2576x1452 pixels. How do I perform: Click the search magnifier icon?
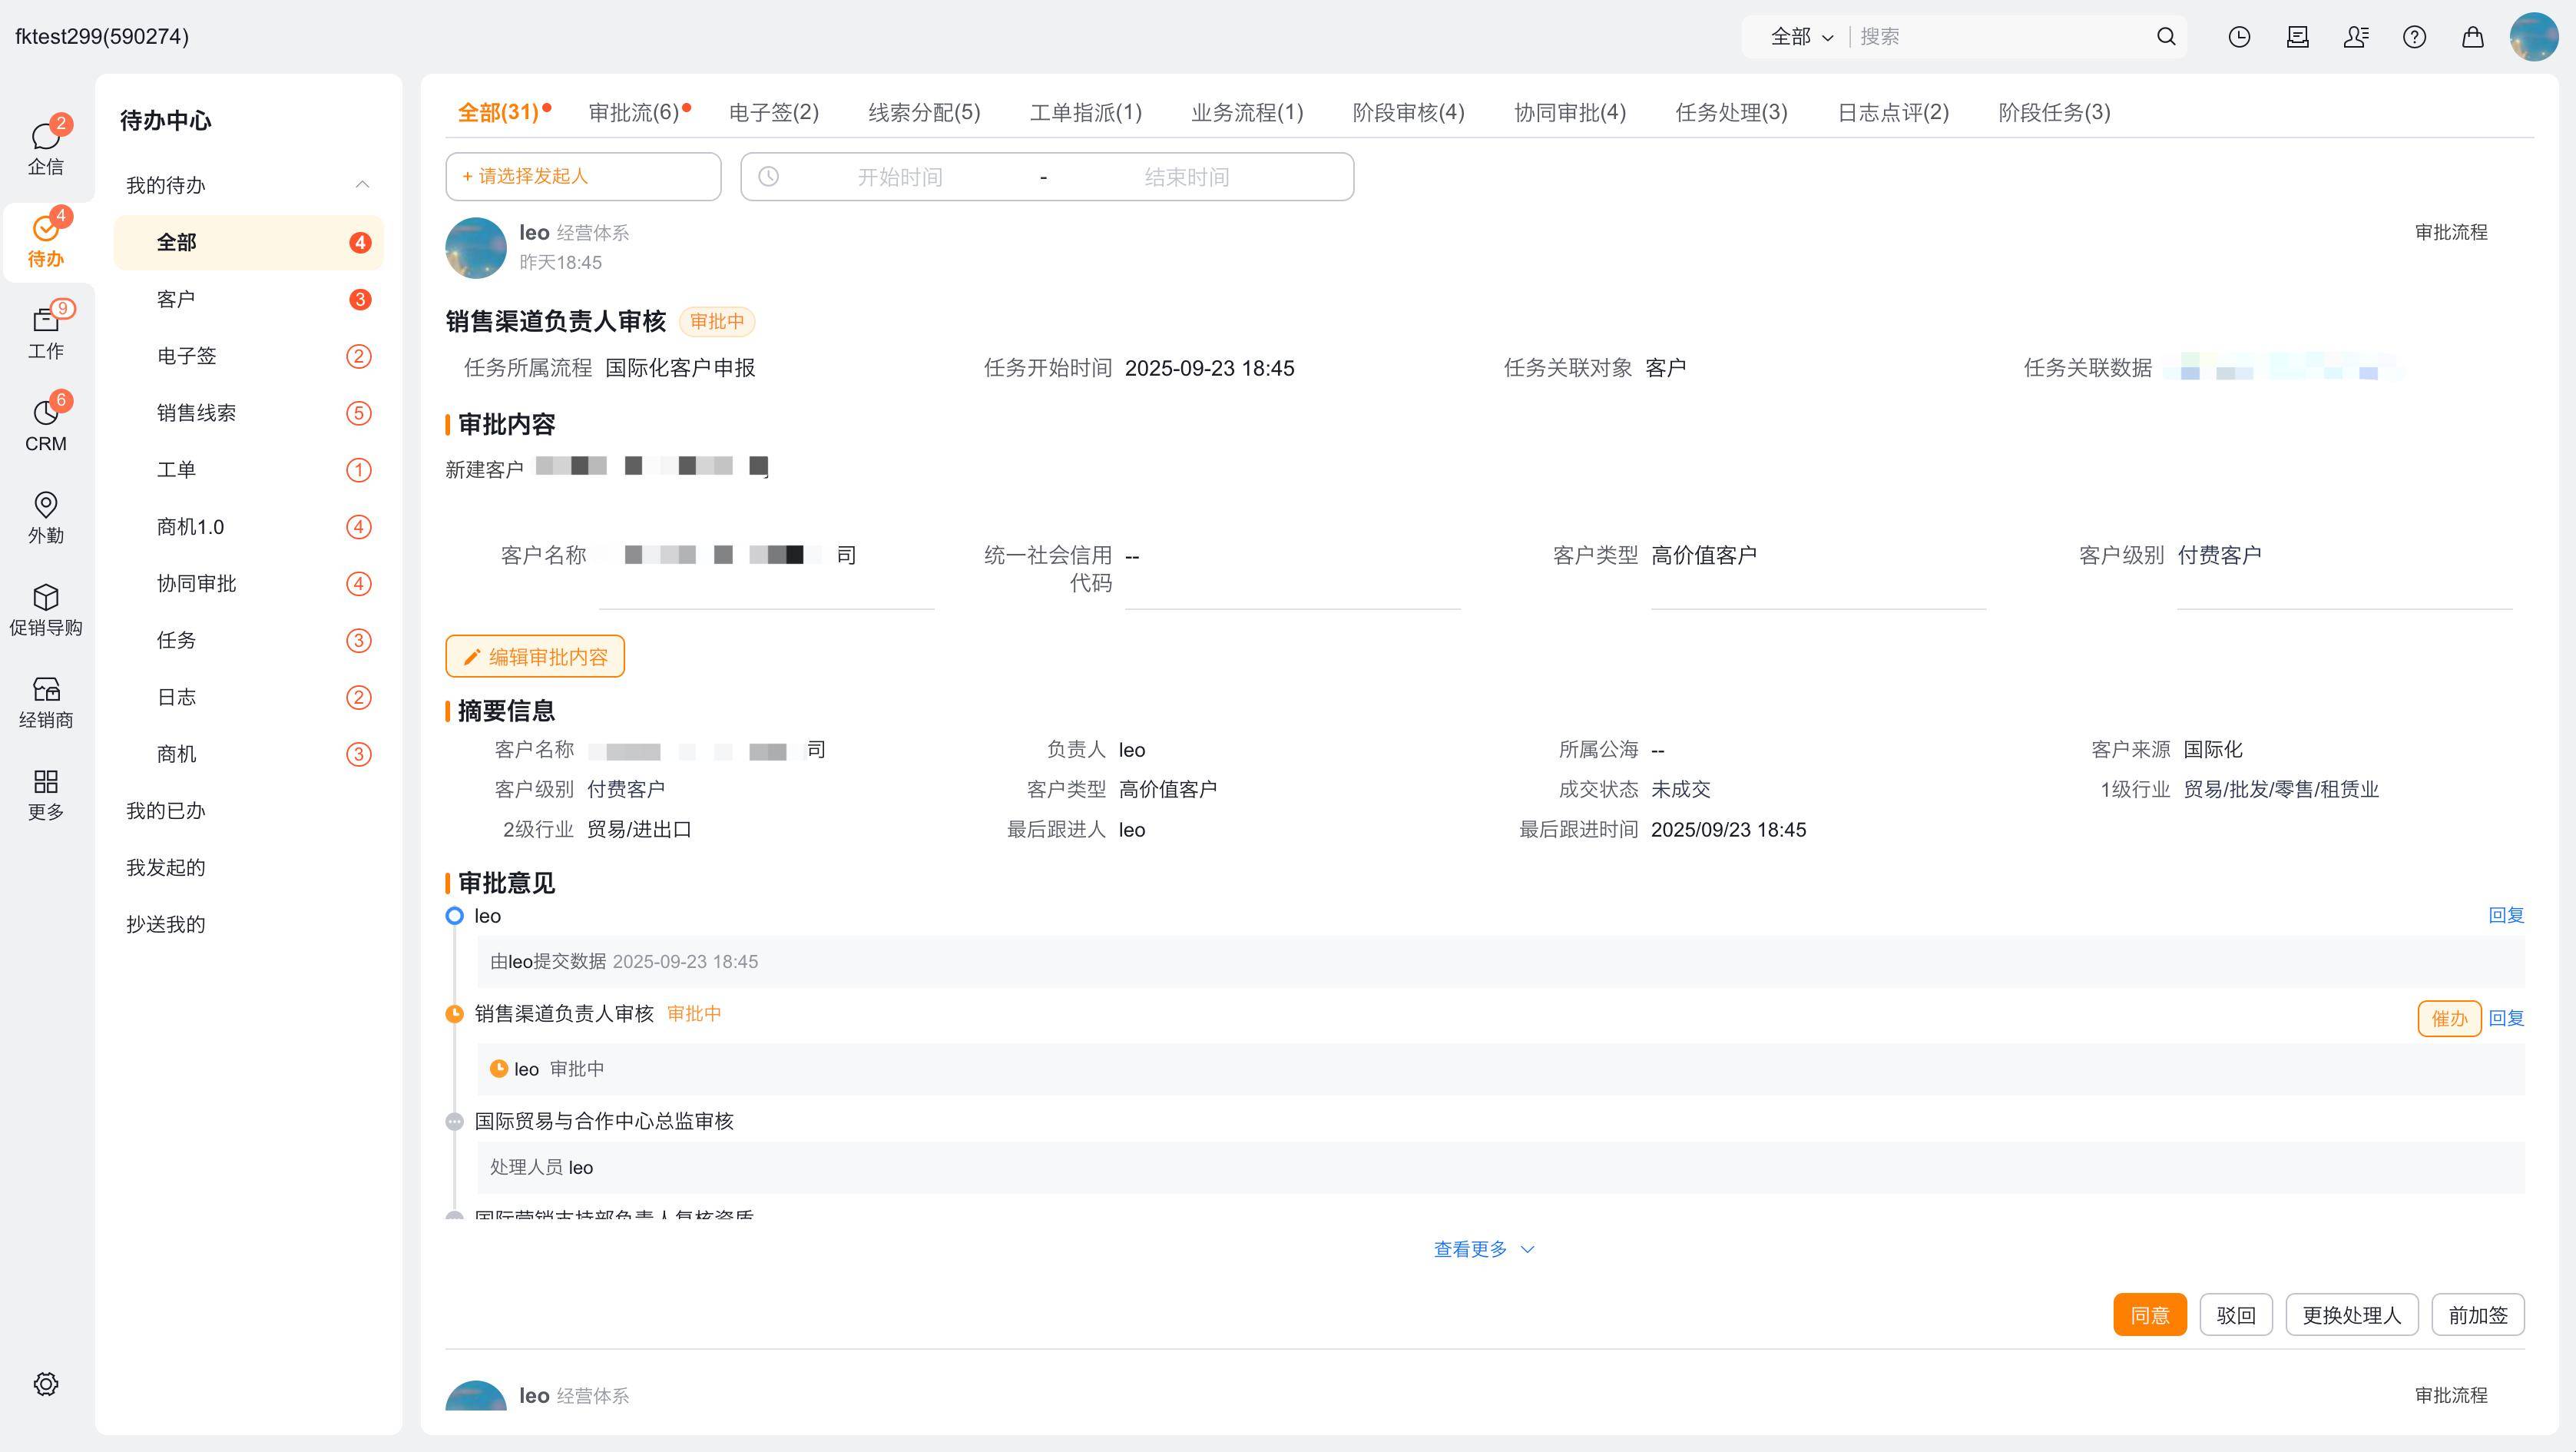point(2166,37)
